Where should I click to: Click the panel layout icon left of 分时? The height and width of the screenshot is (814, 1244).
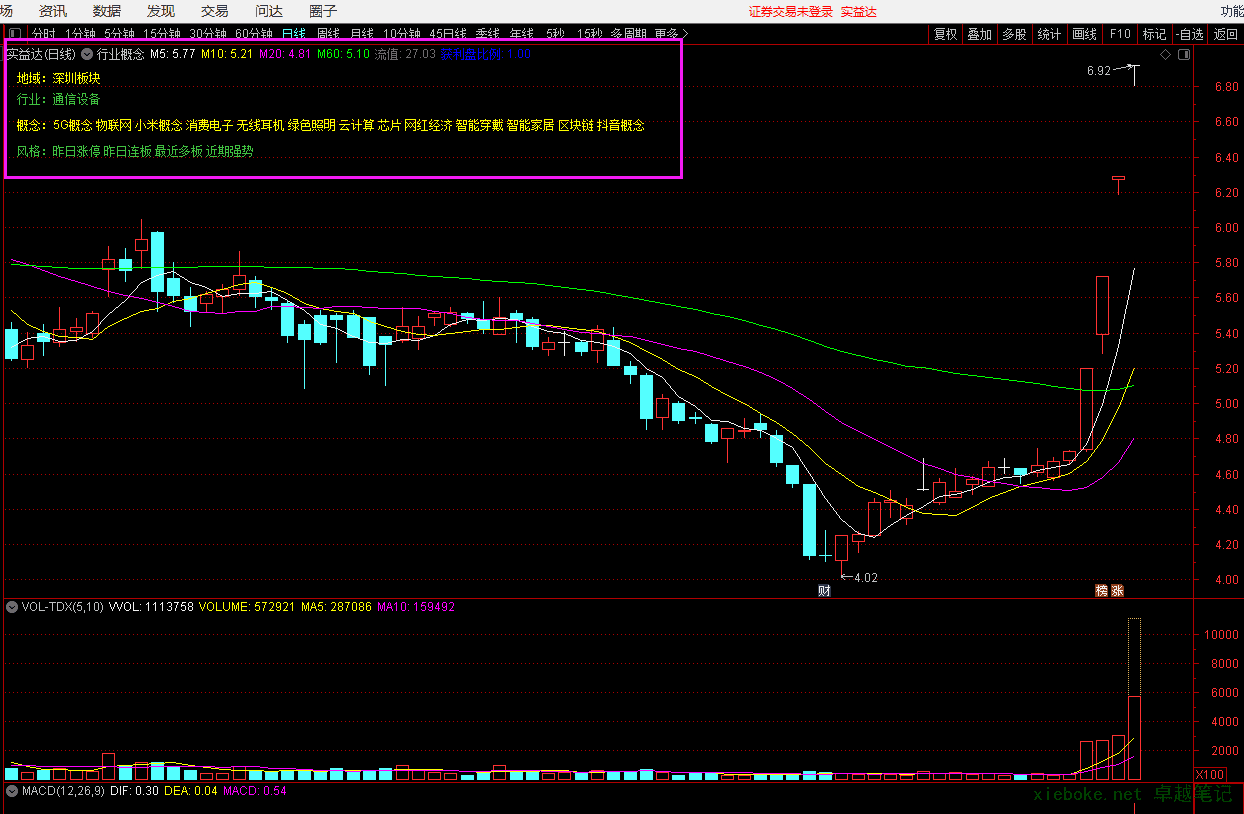click(x=14, y=34)
